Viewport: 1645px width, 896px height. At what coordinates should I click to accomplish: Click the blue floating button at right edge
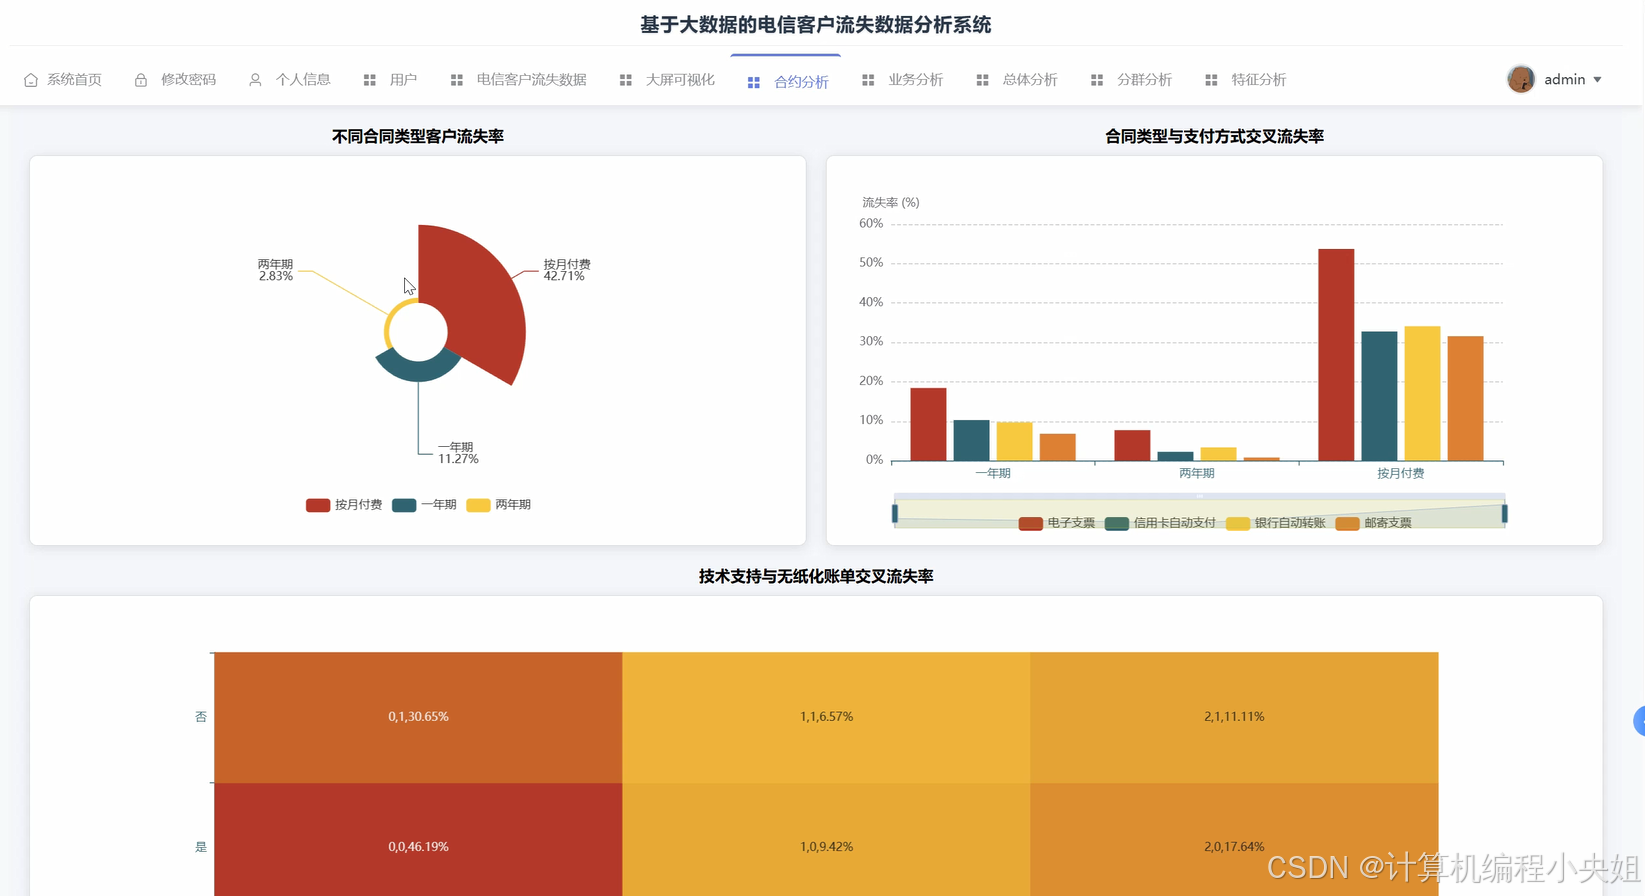click(1639, 721)
